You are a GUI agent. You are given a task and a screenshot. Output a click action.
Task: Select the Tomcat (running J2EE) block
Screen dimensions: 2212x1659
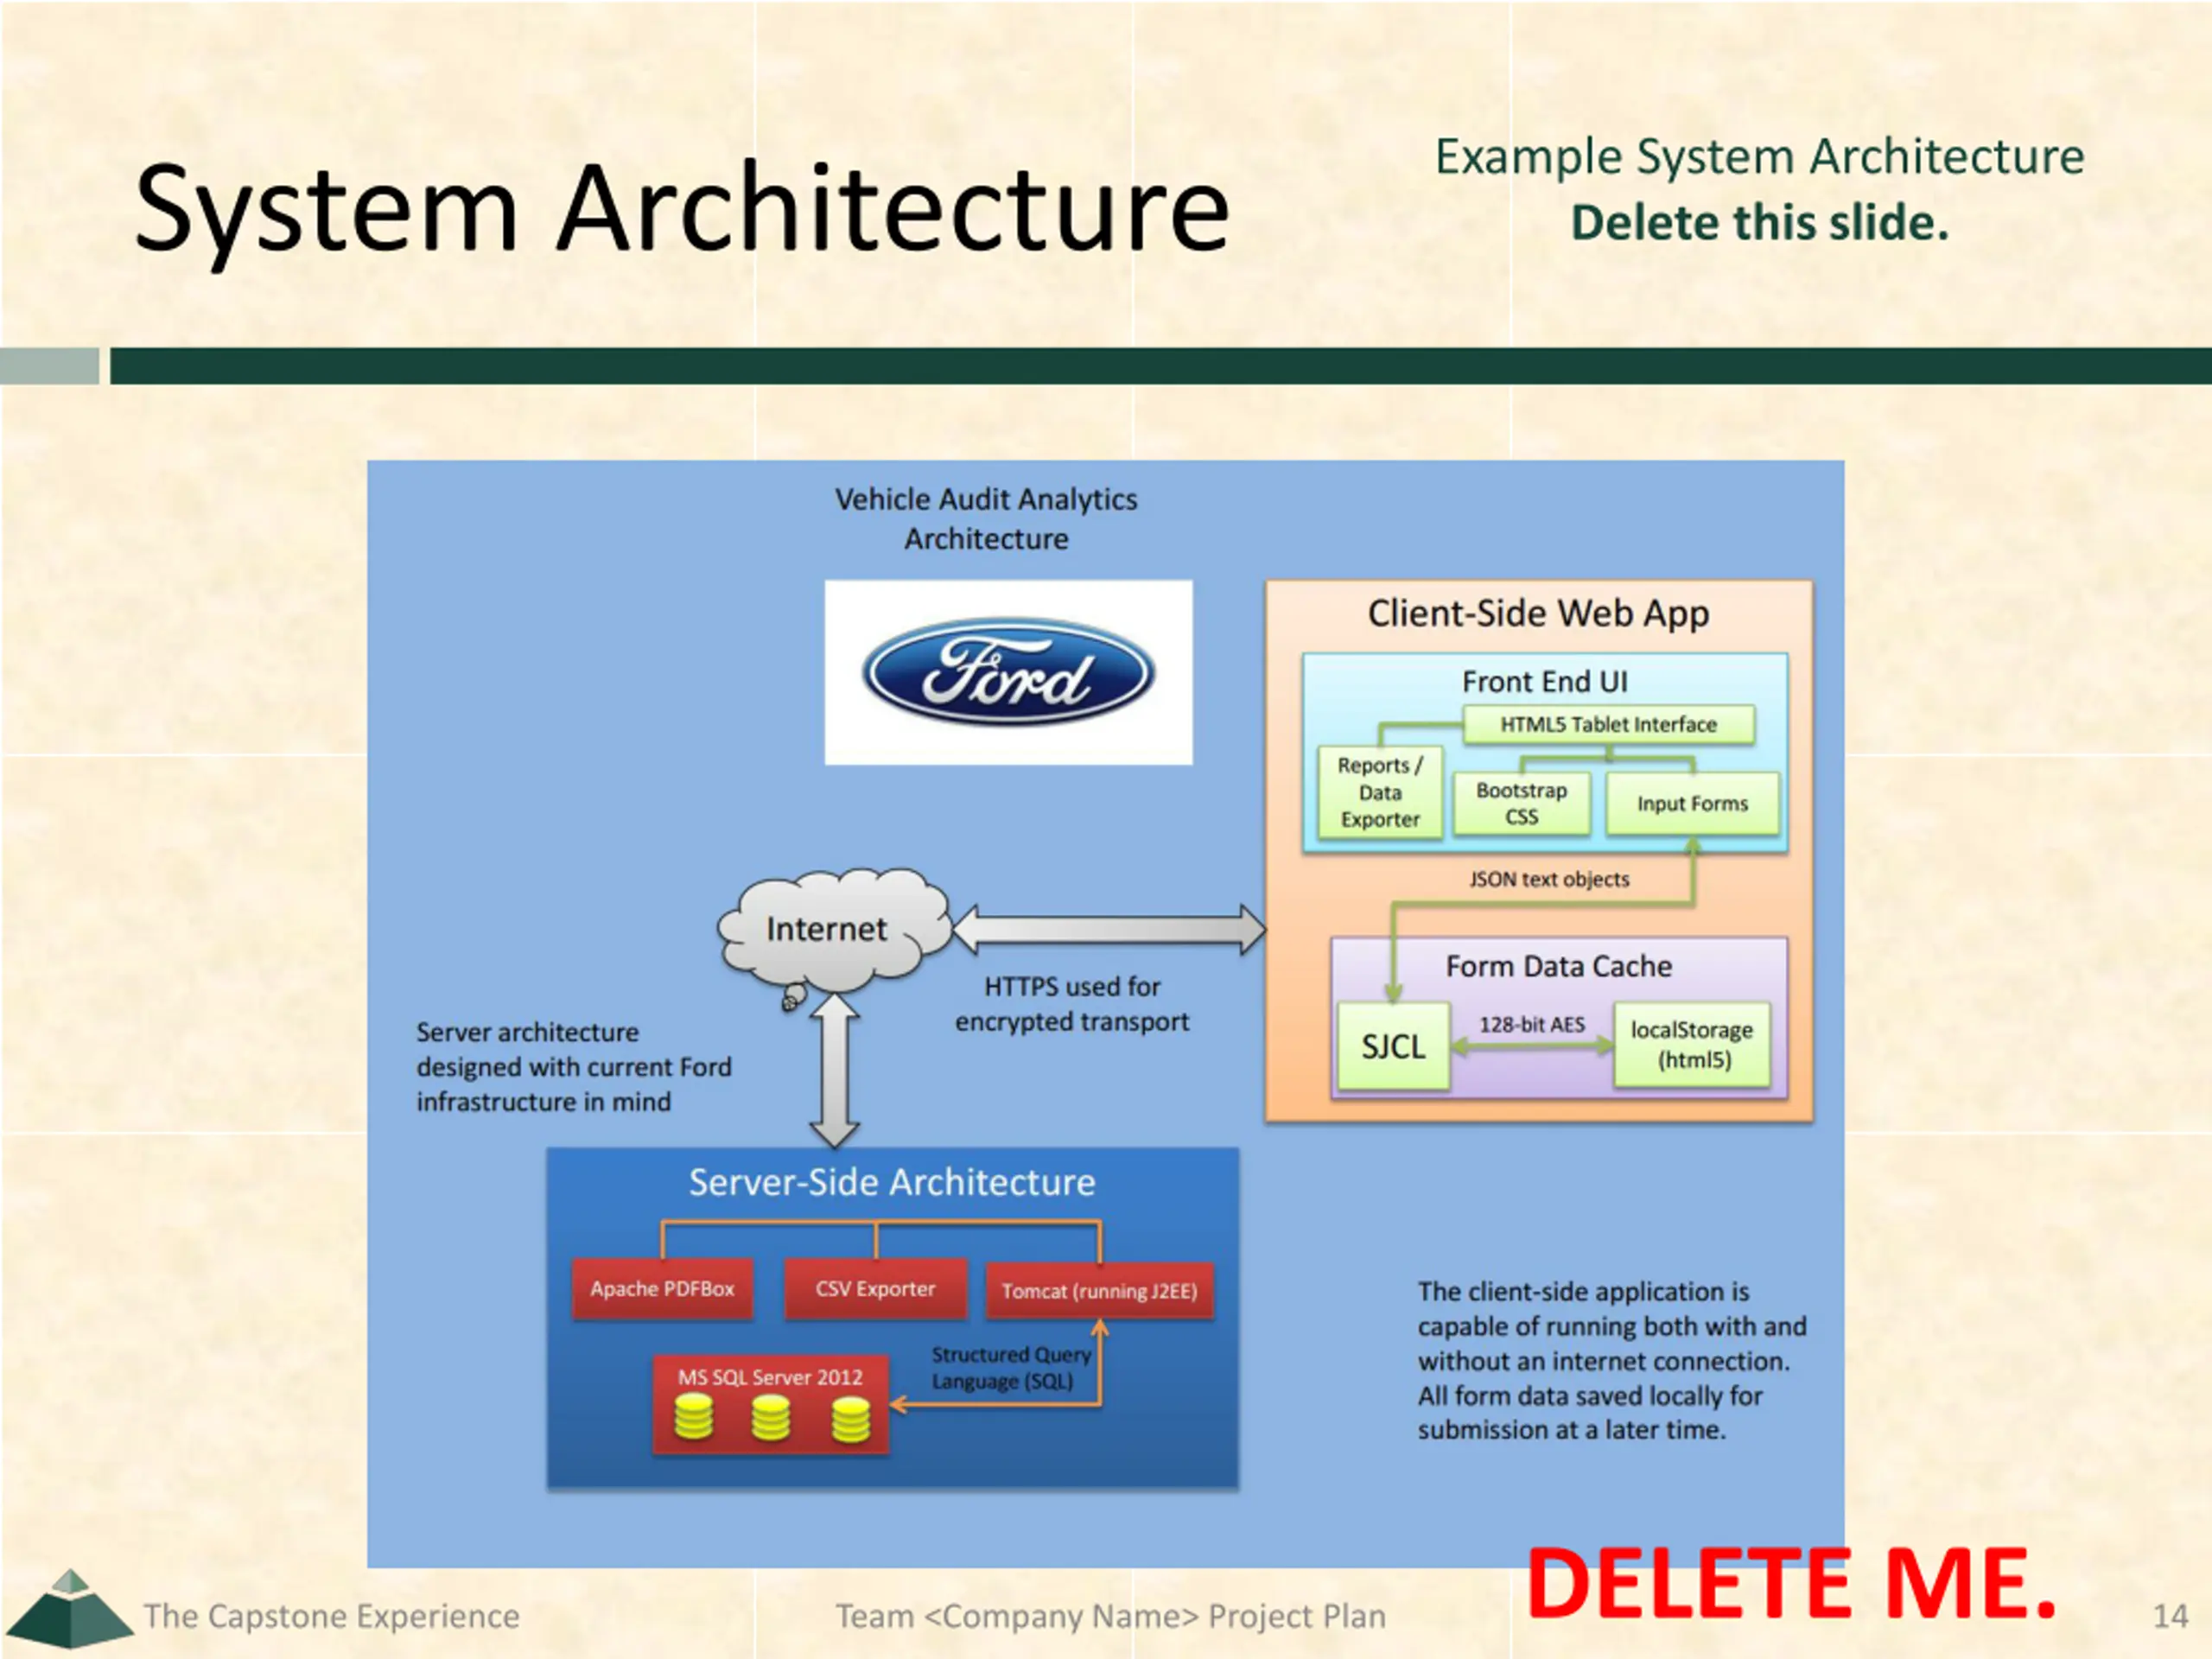(1099, 1291)
